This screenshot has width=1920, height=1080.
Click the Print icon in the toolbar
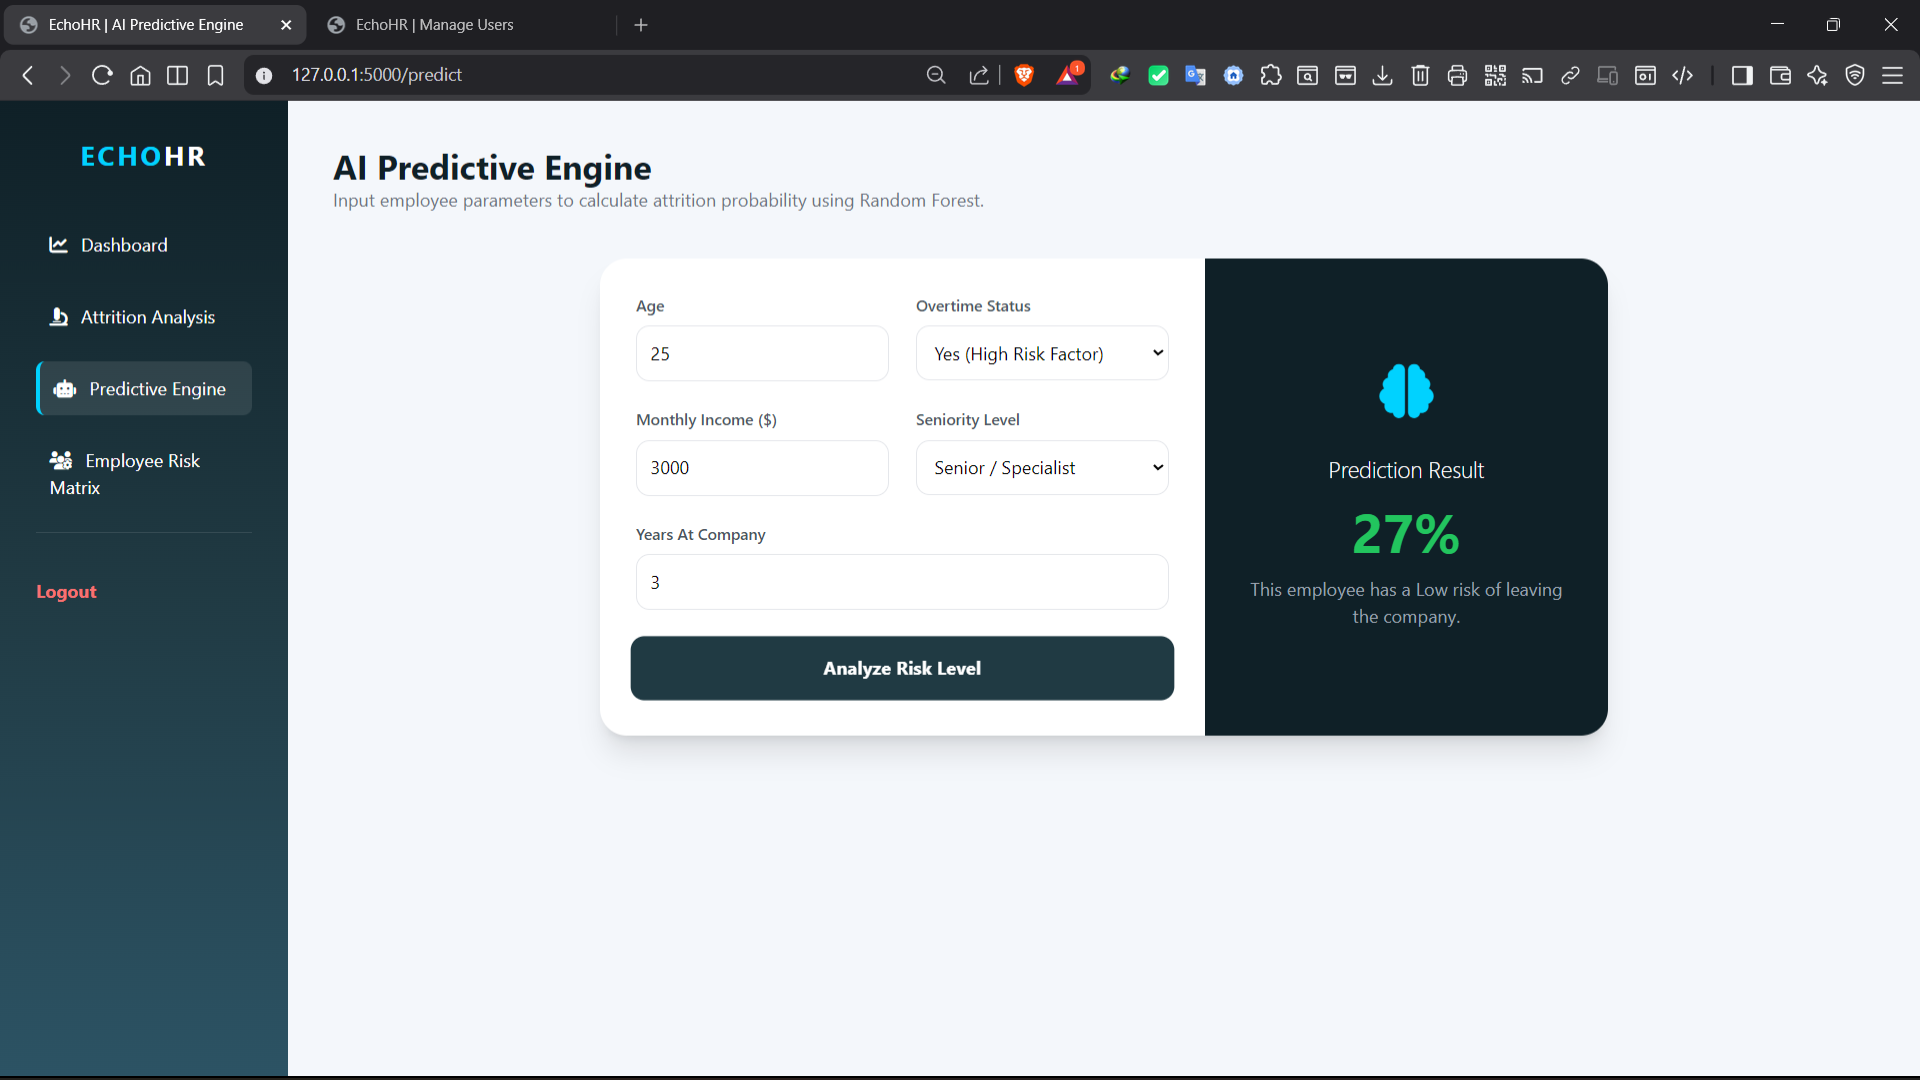coord(1457,75)
